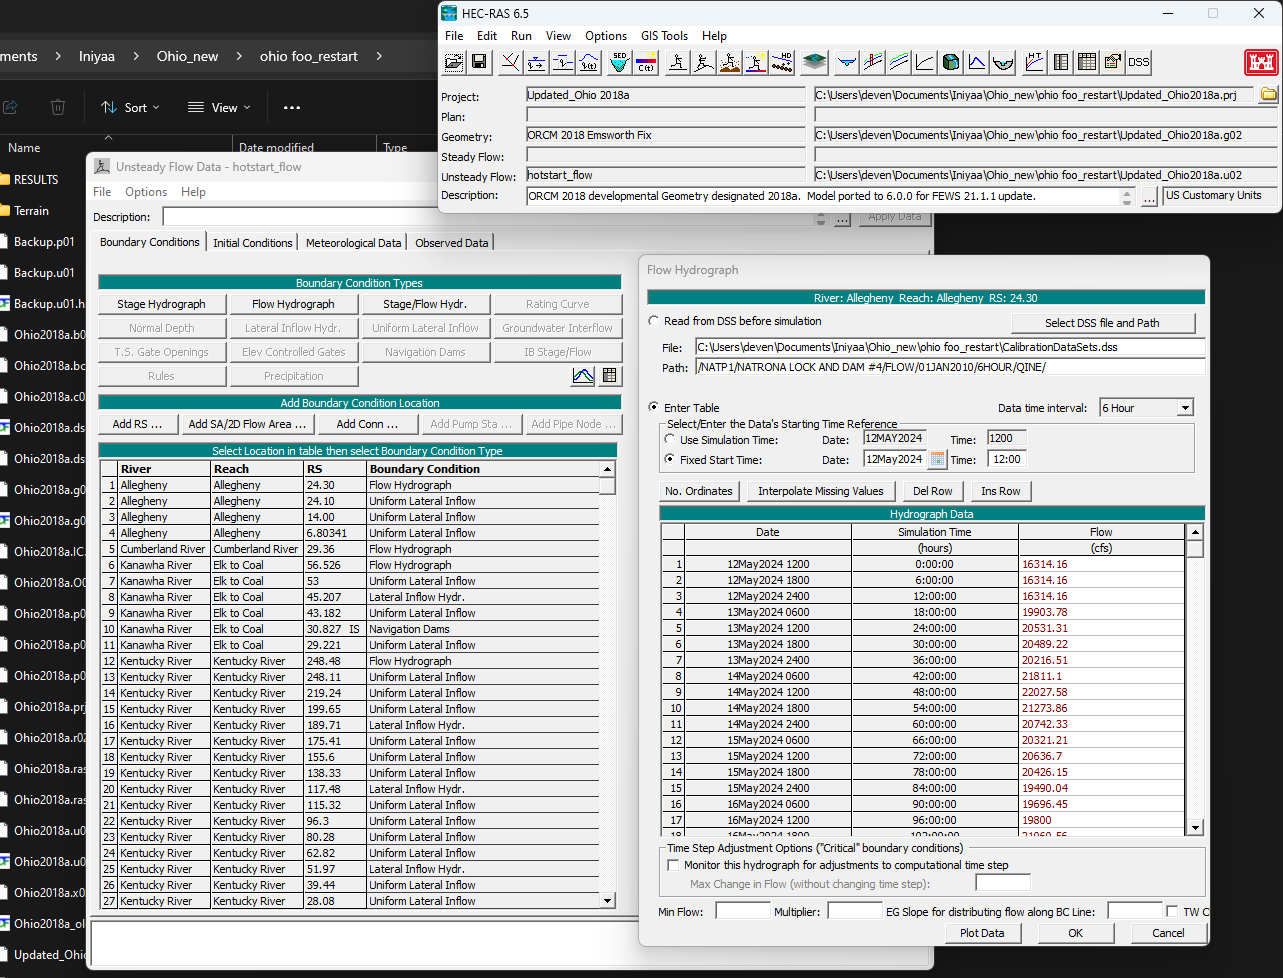The width and height of the screenshot is (1283, 978).
Task: Open the GIS Tools menu
Action: (x=665, y=35)
